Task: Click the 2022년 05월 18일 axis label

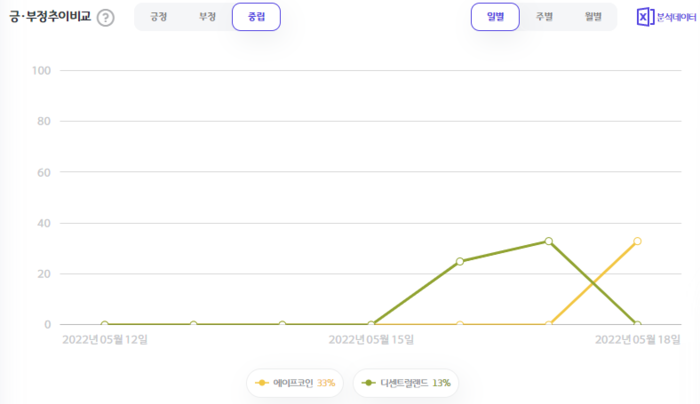Action: 637,340
